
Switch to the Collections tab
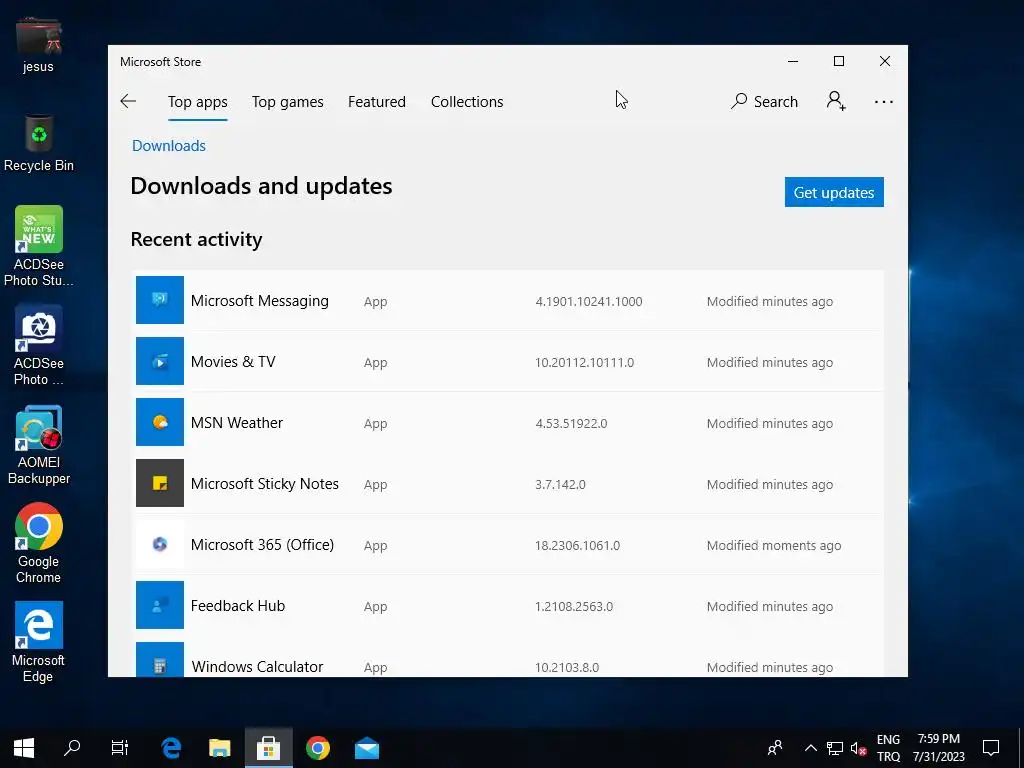pos(467,102)
